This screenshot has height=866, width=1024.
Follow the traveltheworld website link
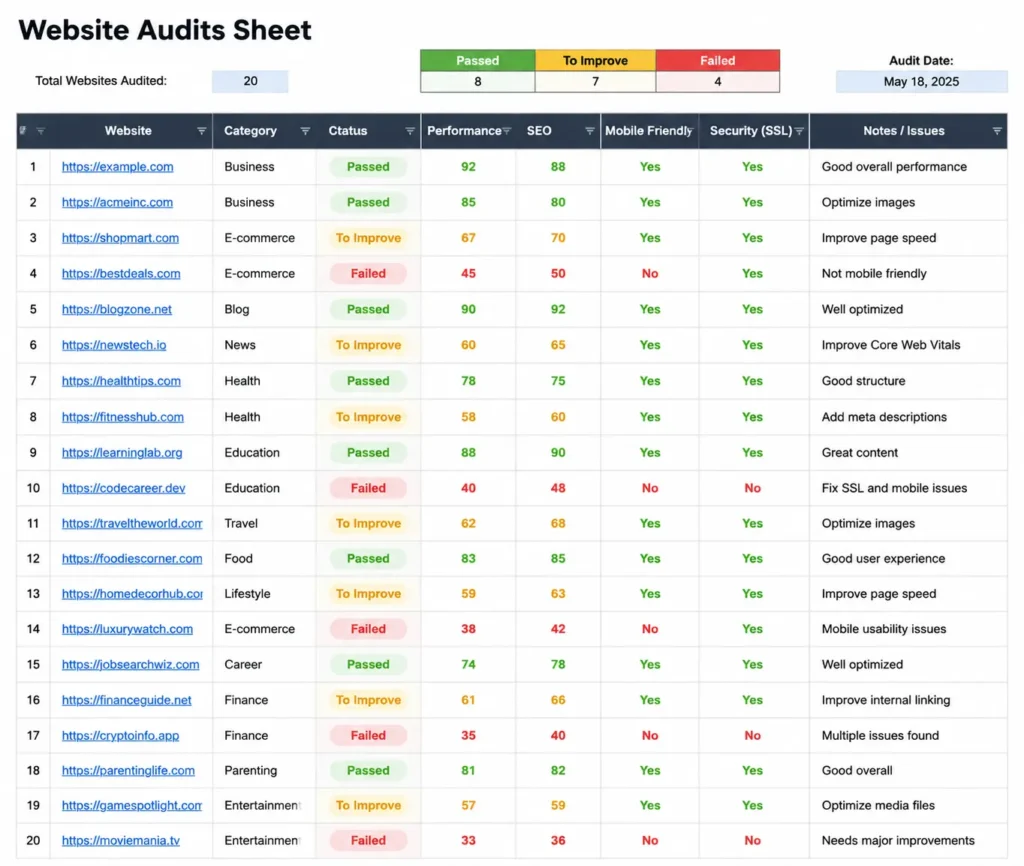pos(132,523)
